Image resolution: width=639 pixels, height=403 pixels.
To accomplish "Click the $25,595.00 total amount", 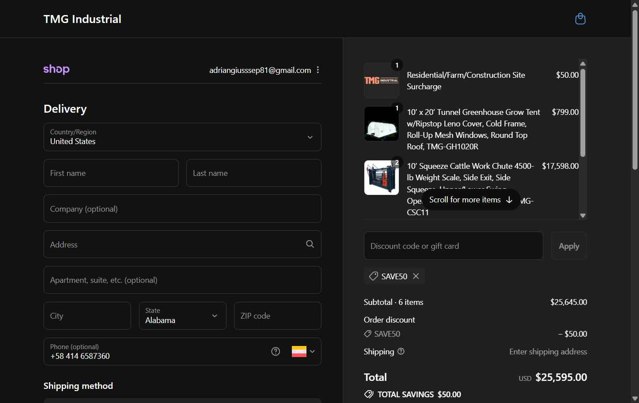I will [561, 377].
